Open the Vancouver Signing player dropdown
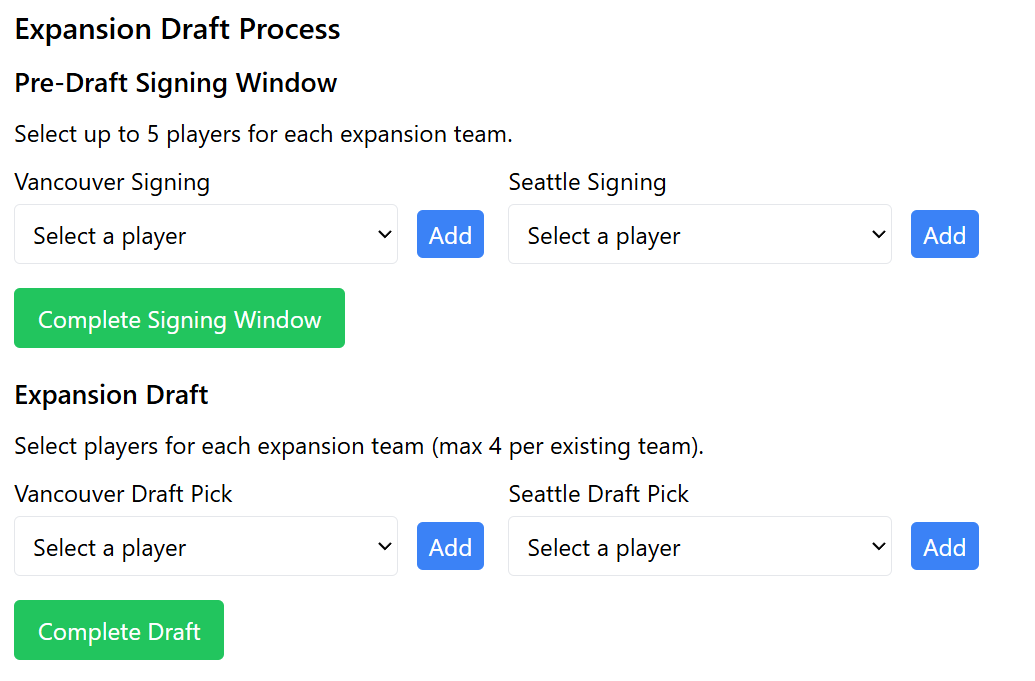 [205, 234]
